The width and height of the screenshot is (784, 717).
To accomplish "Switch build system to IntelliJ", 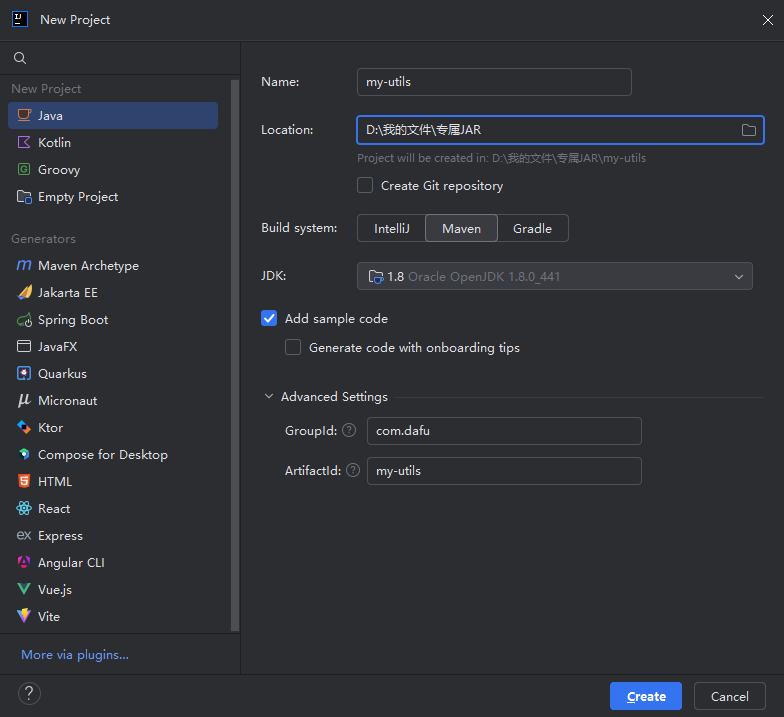I will click(x=392, y=228).
